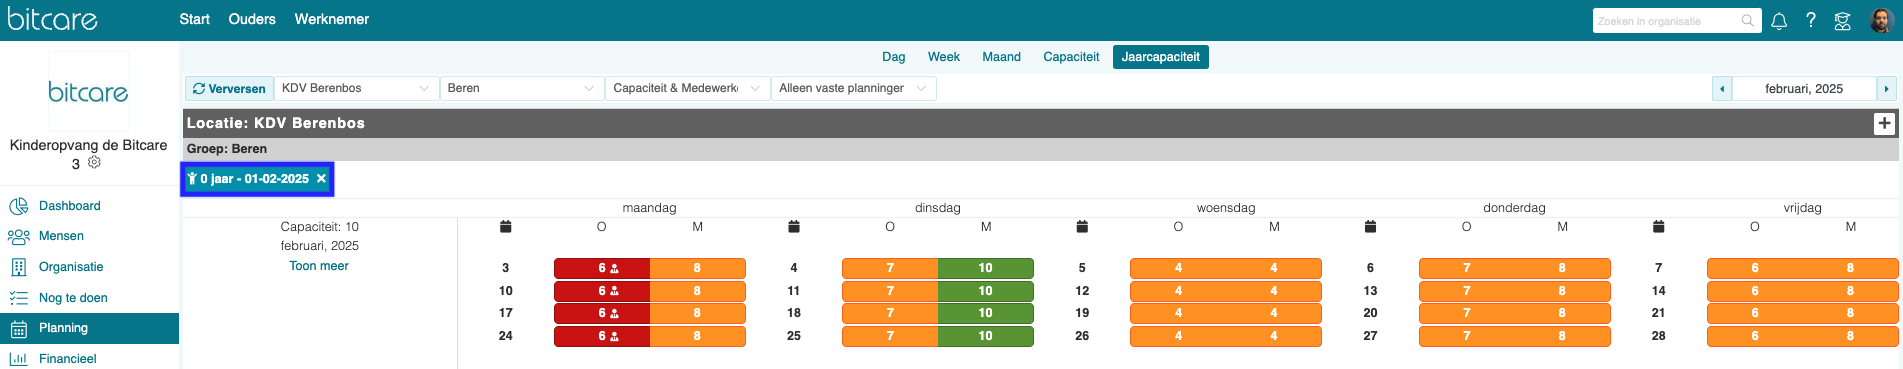Open the calendar icon under maandag

(x=506, y=227)
